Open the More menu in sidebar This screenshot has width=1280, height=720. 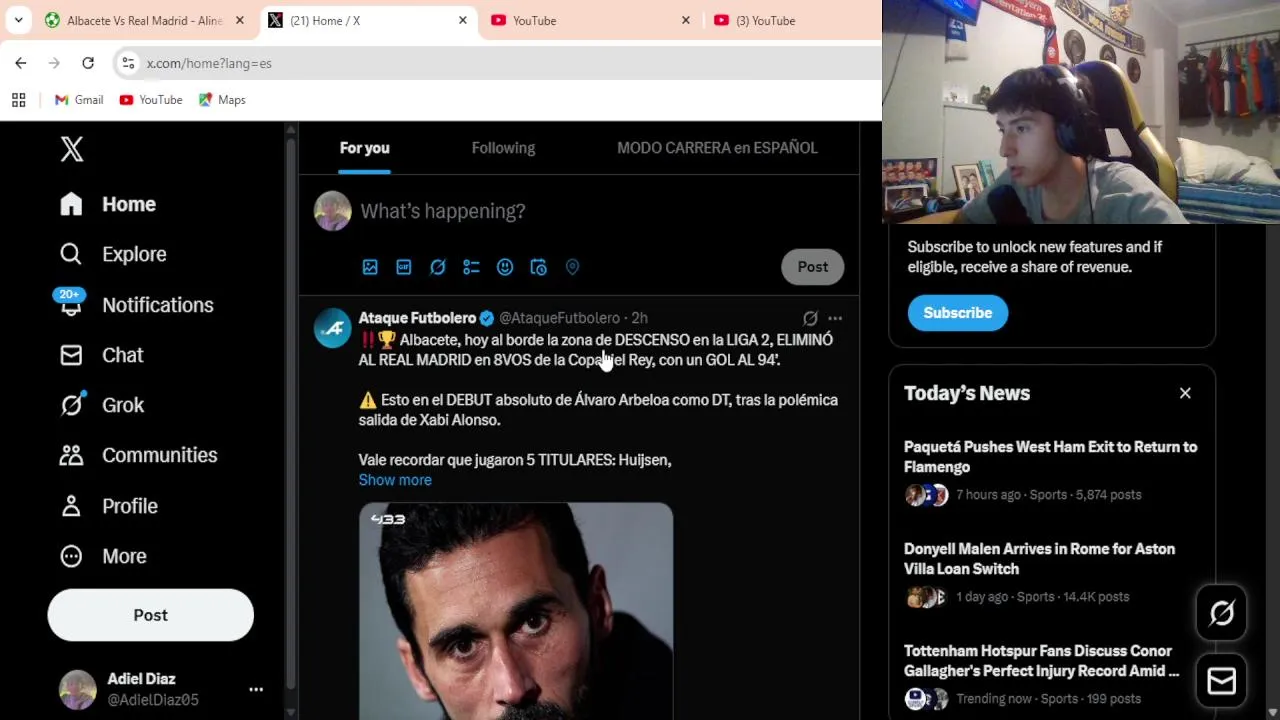pyautogui.click(x=103, y=556)
